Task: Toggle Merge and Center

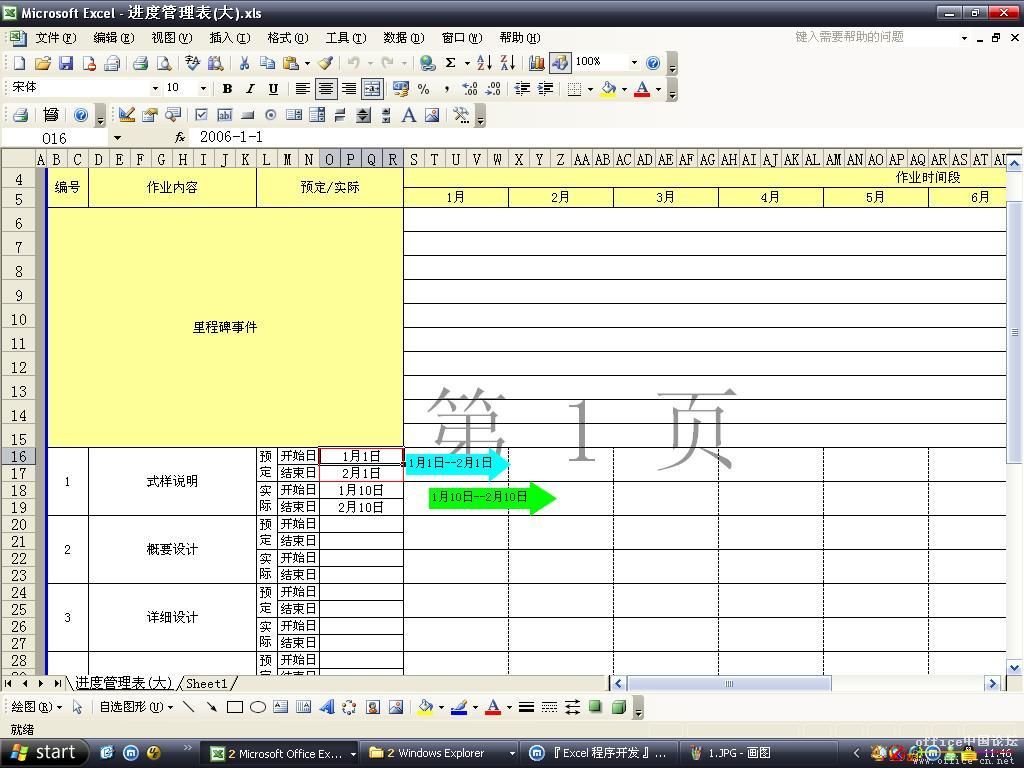Action: pos(372,89)
